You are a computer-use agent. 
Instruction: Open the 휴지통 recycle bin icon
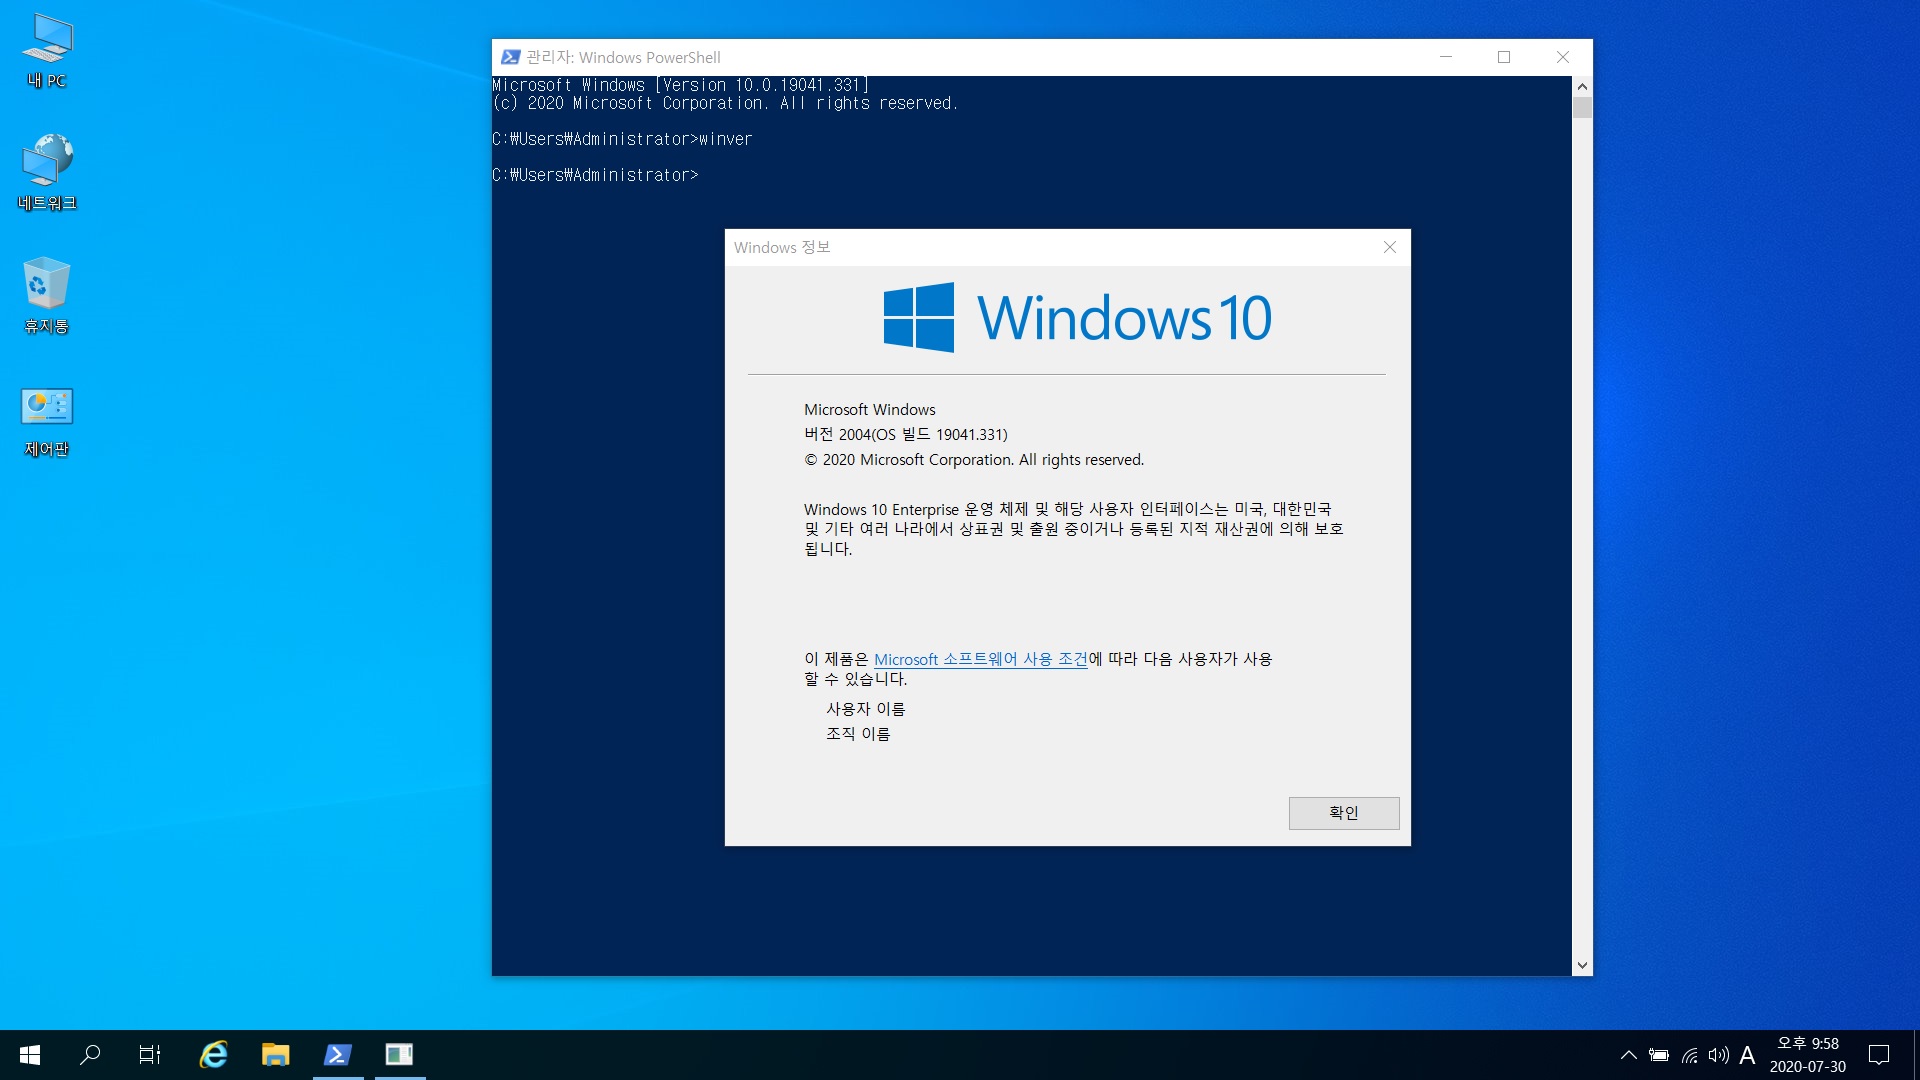point(47,296)
